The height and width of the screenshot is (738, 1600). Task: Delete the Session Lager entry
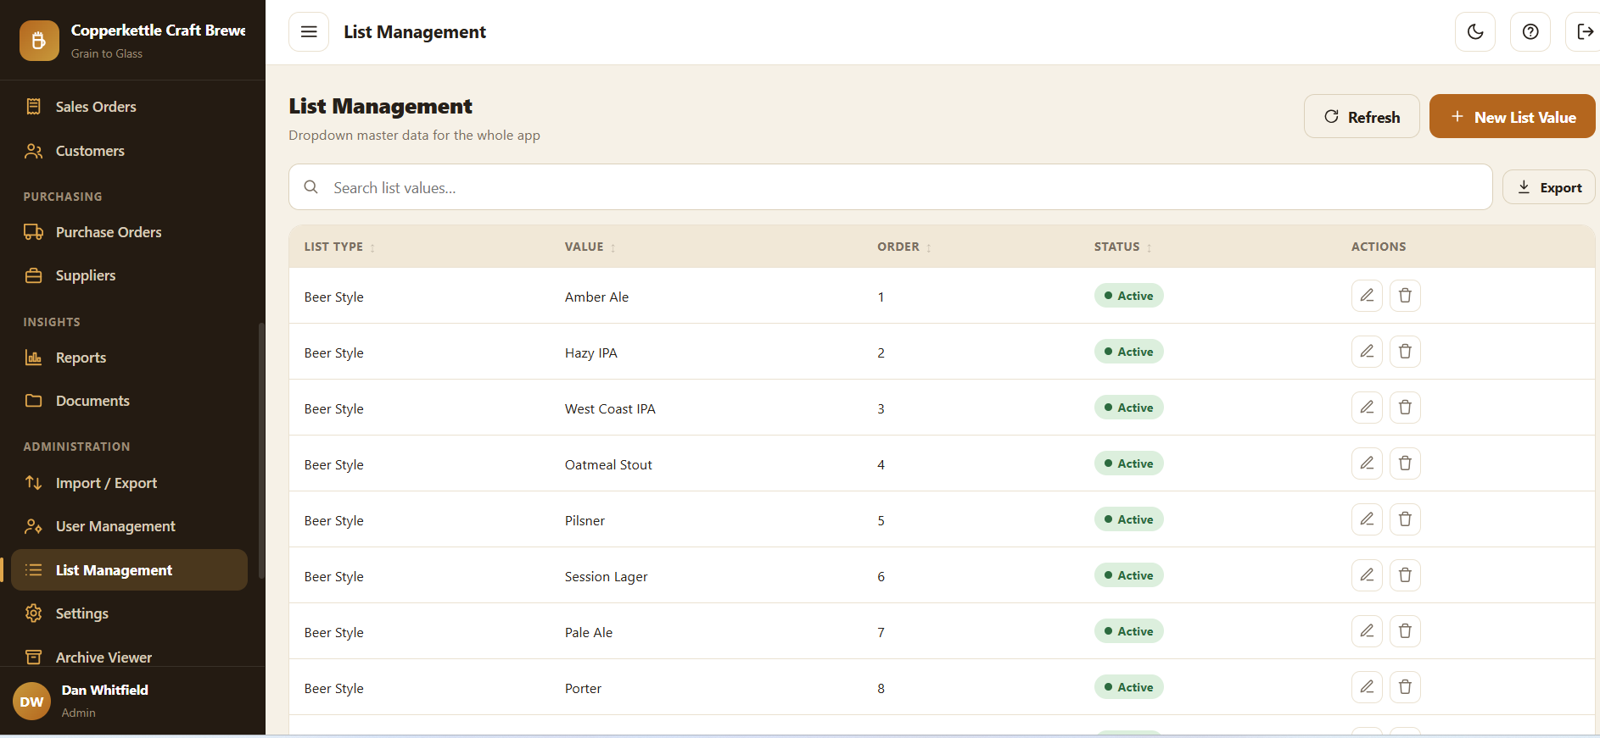(x=1405, y=576)
